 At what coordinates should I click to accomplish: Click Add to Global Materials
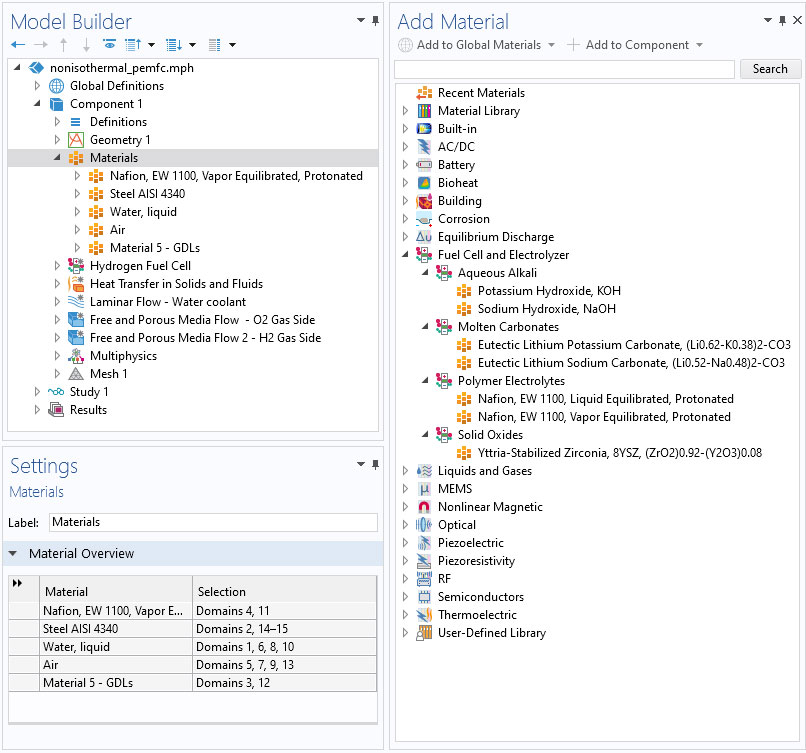(x=475, y=44)
